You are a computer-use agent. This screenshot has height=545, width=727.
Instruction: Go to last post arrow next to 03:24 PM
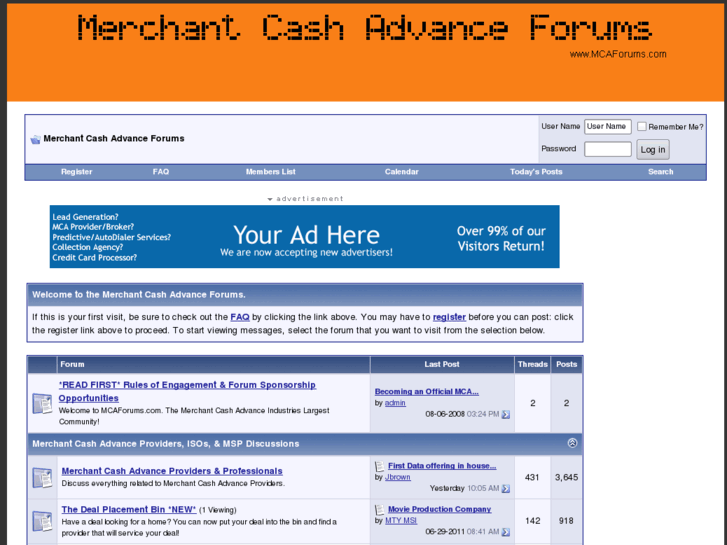[x=506, y=414]
